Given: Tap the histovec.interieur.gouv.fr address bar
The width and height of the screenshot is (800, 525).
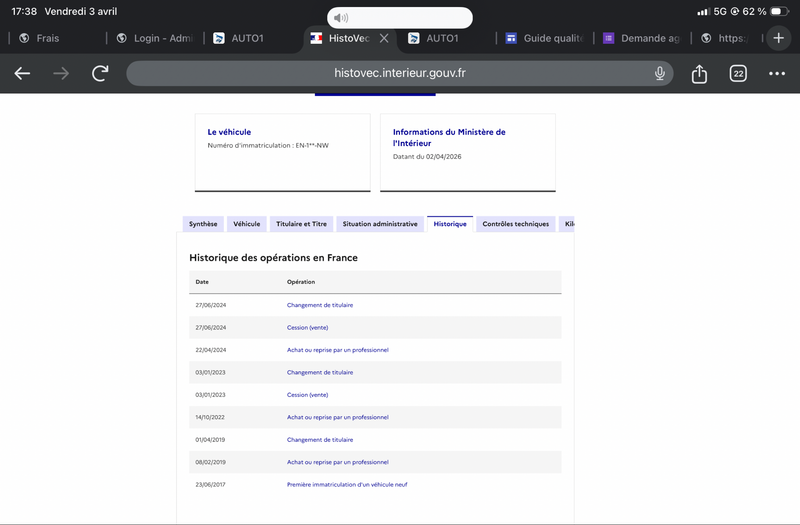Looking at the screenshot, I should pos(400,74).
